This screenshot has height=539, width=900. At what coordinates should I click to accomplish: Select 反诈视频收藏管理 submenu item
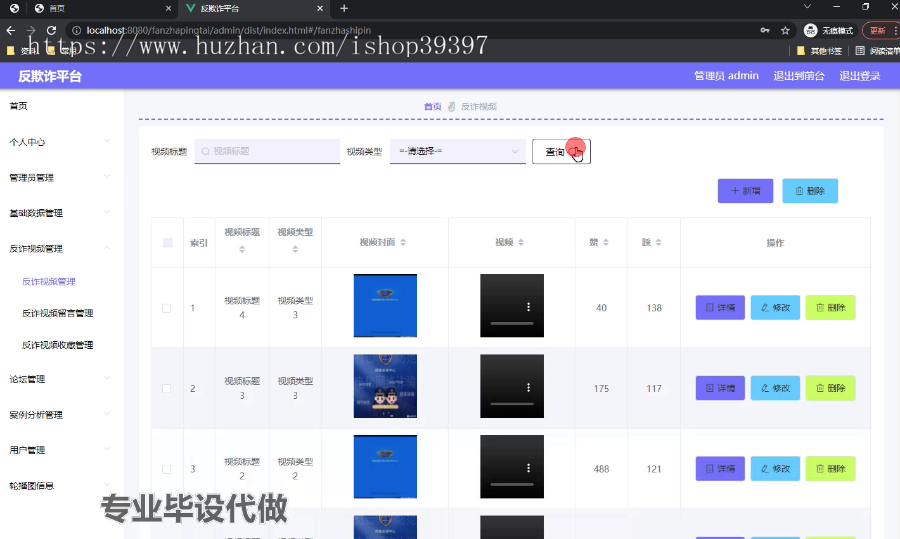pyautogui.click(x=57, y=345)
